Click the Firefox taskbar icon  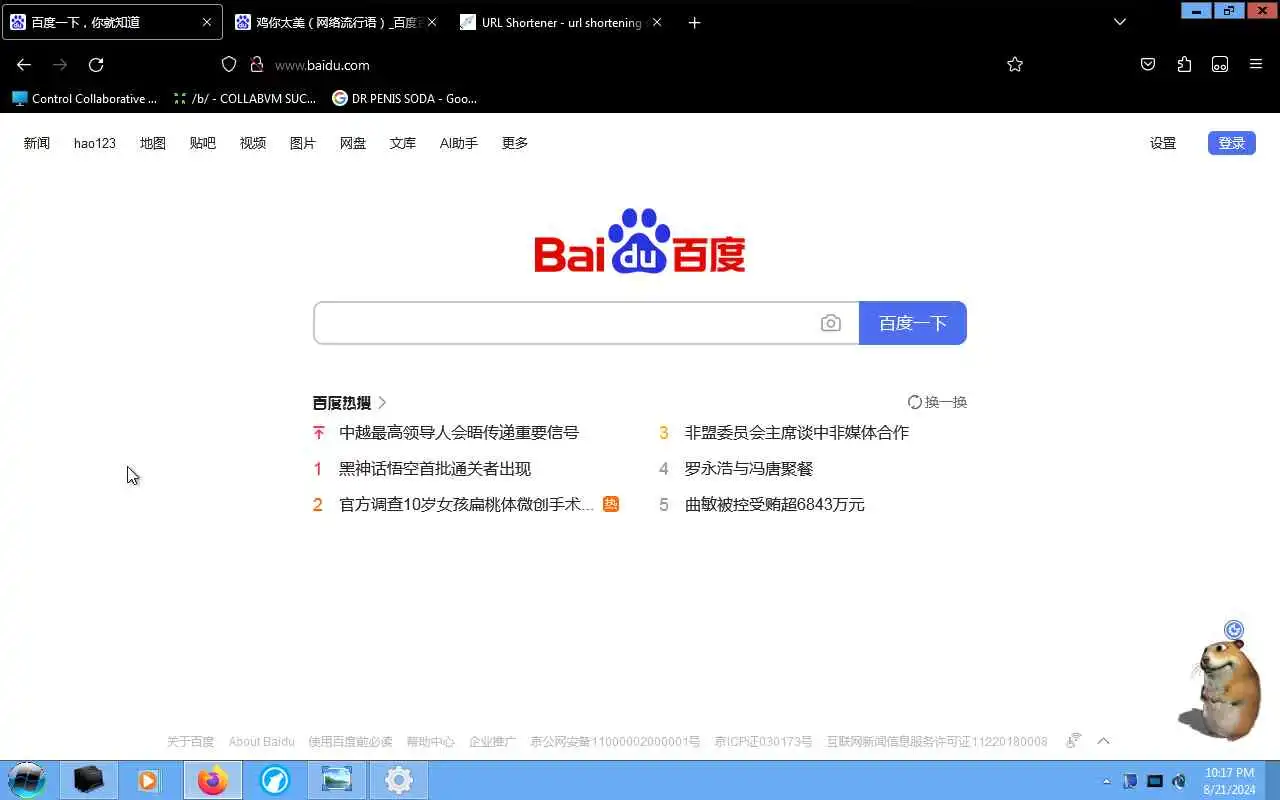pyautogui.click(x=212, y=780)
